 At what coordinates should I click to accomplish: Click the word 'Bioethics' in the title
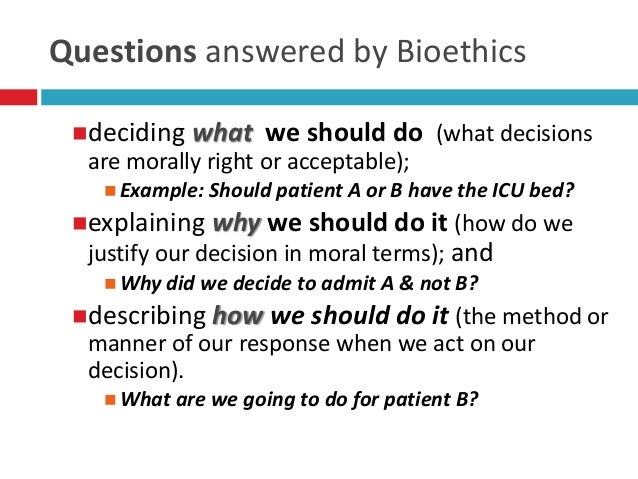[461, 51]
